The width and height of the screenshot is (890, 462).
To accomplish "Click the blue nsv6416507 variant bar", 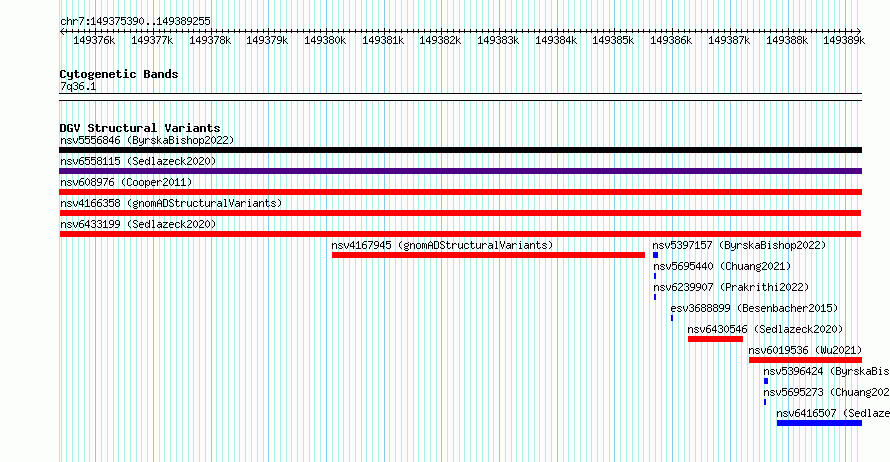I will point(819,423).
